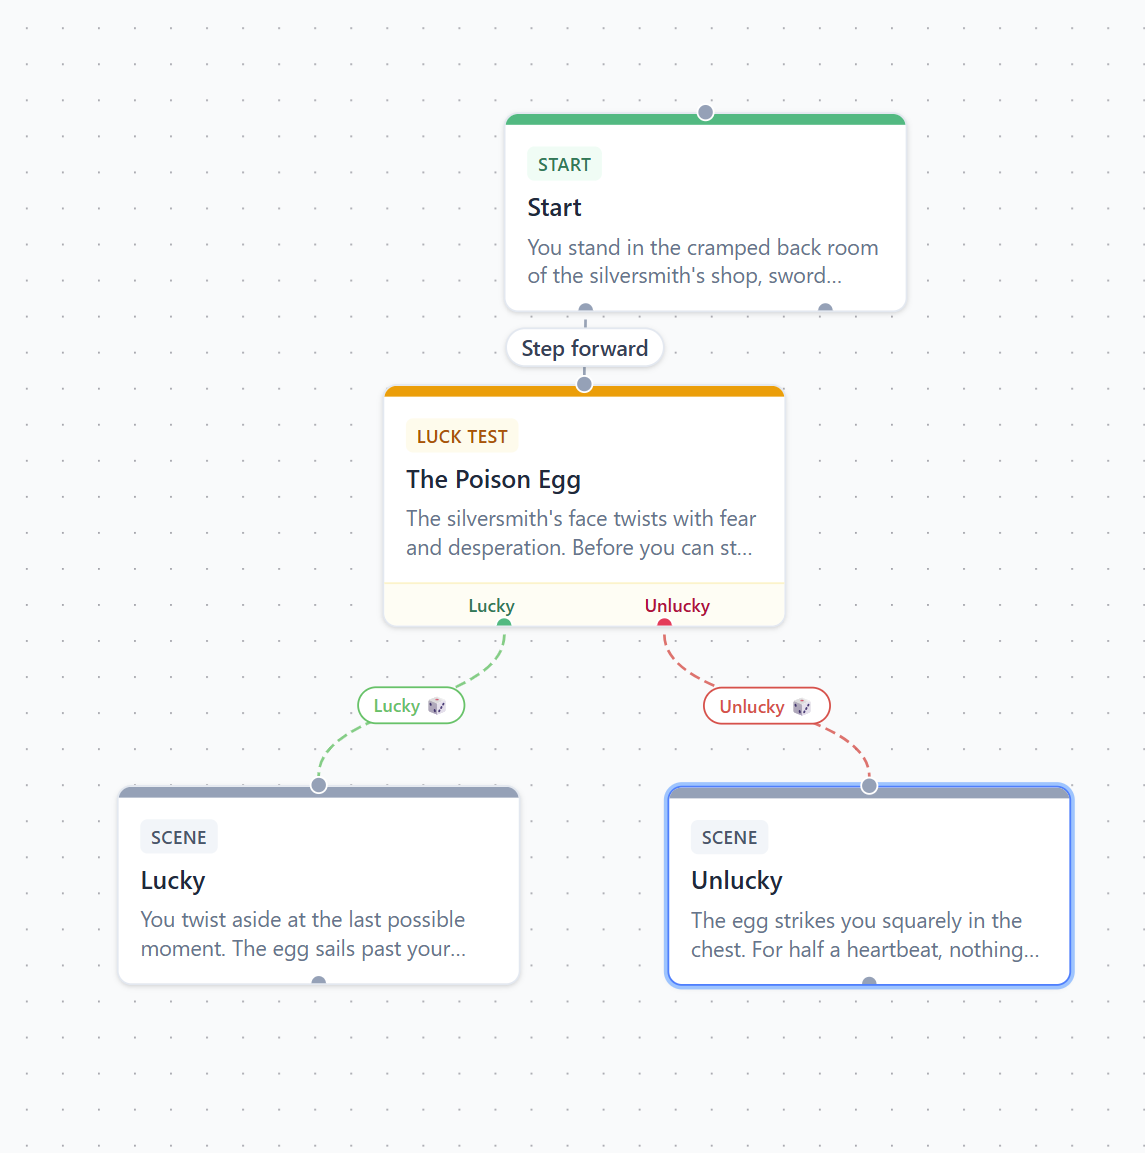Click the Unlucky scene node title
Viewport: 1145px width, 1153px height.
click(736, 880)
